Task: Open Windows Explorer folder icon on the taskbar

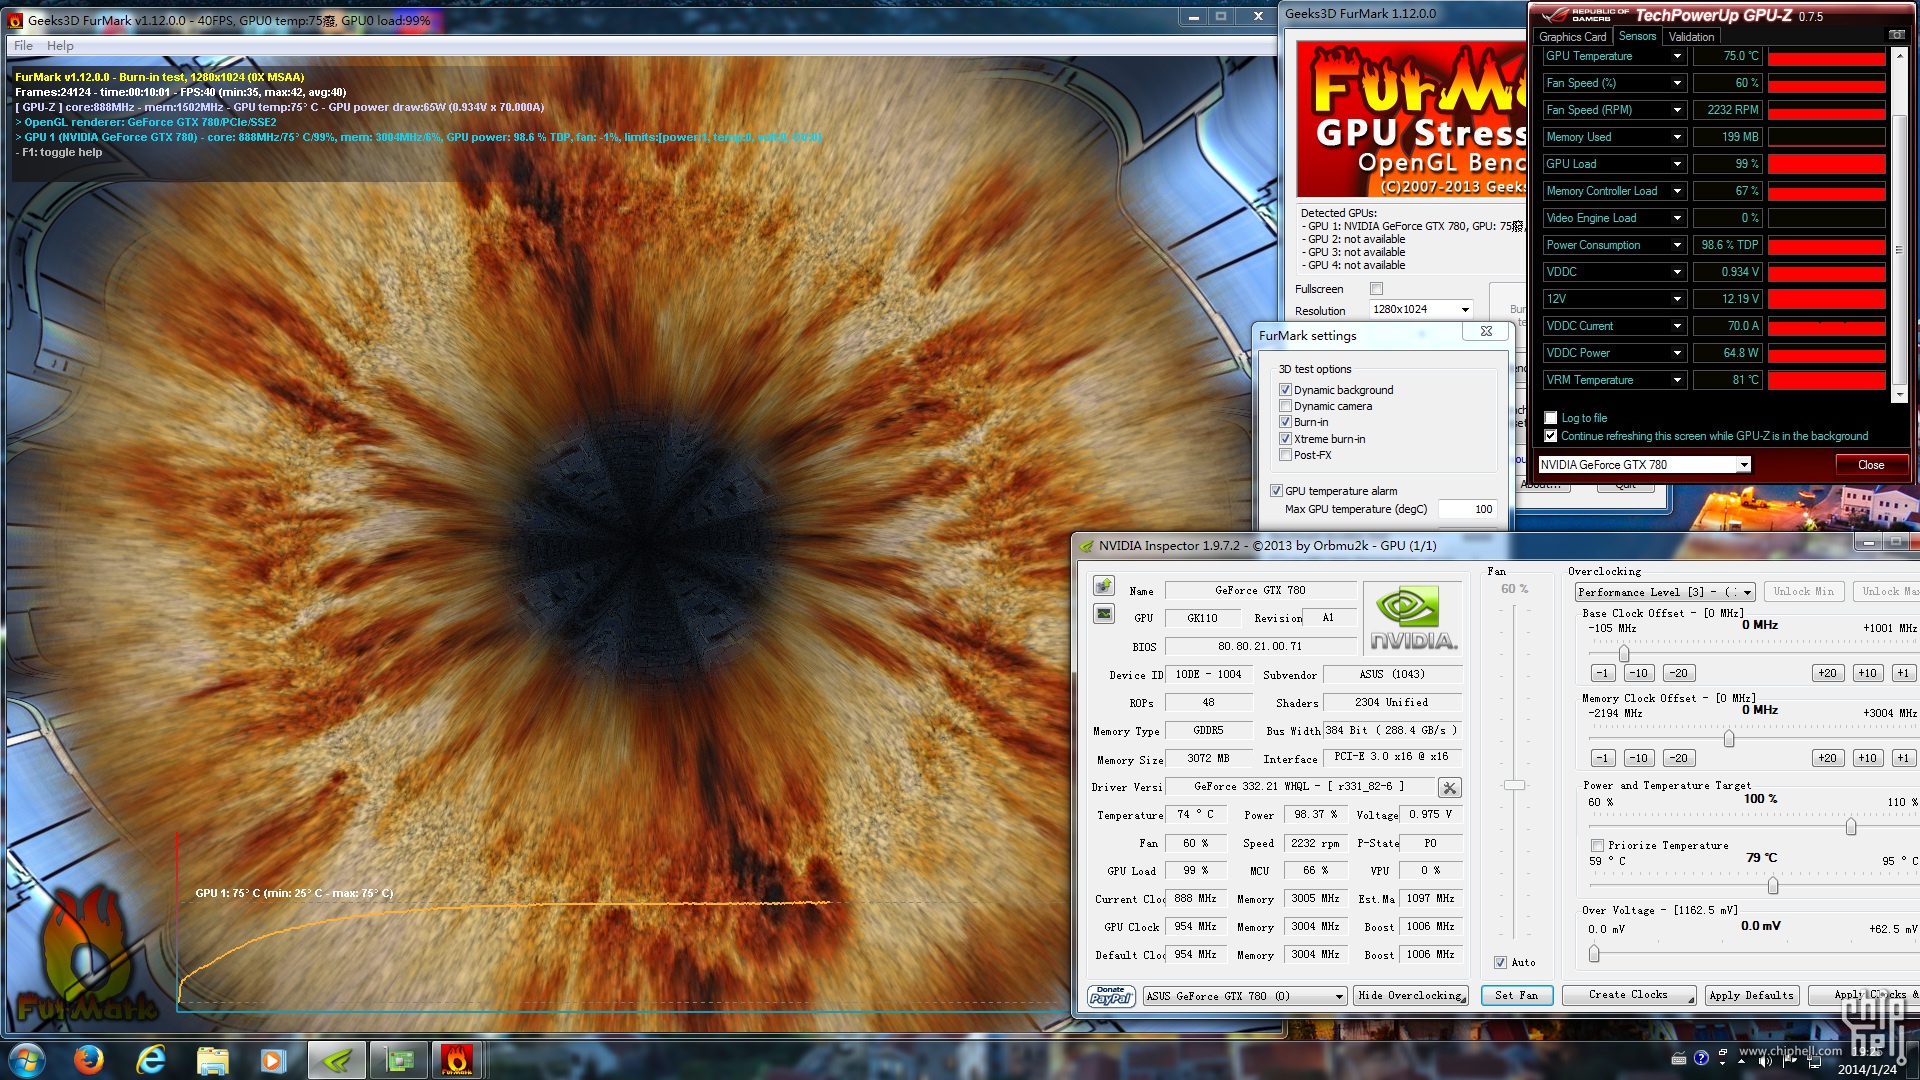Action: (213, 1059)
